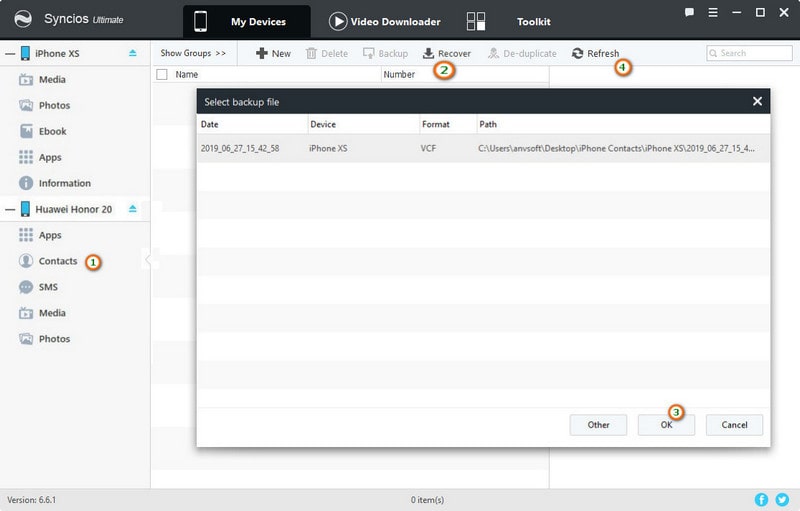This screenshot has width=800, height=511.
Task: Open the hamburger menu icon
Action: click(713, 12)
